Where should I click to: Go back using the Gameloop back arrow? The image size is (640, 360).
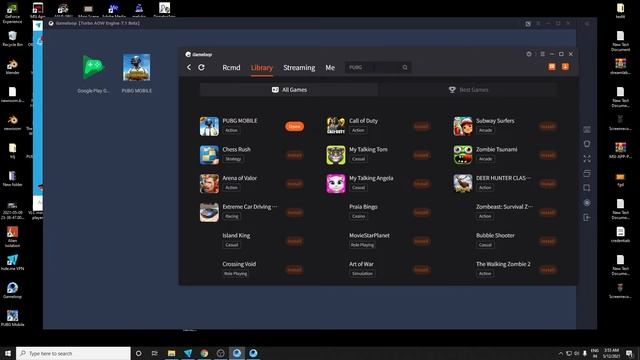click(x=189, y=67)
